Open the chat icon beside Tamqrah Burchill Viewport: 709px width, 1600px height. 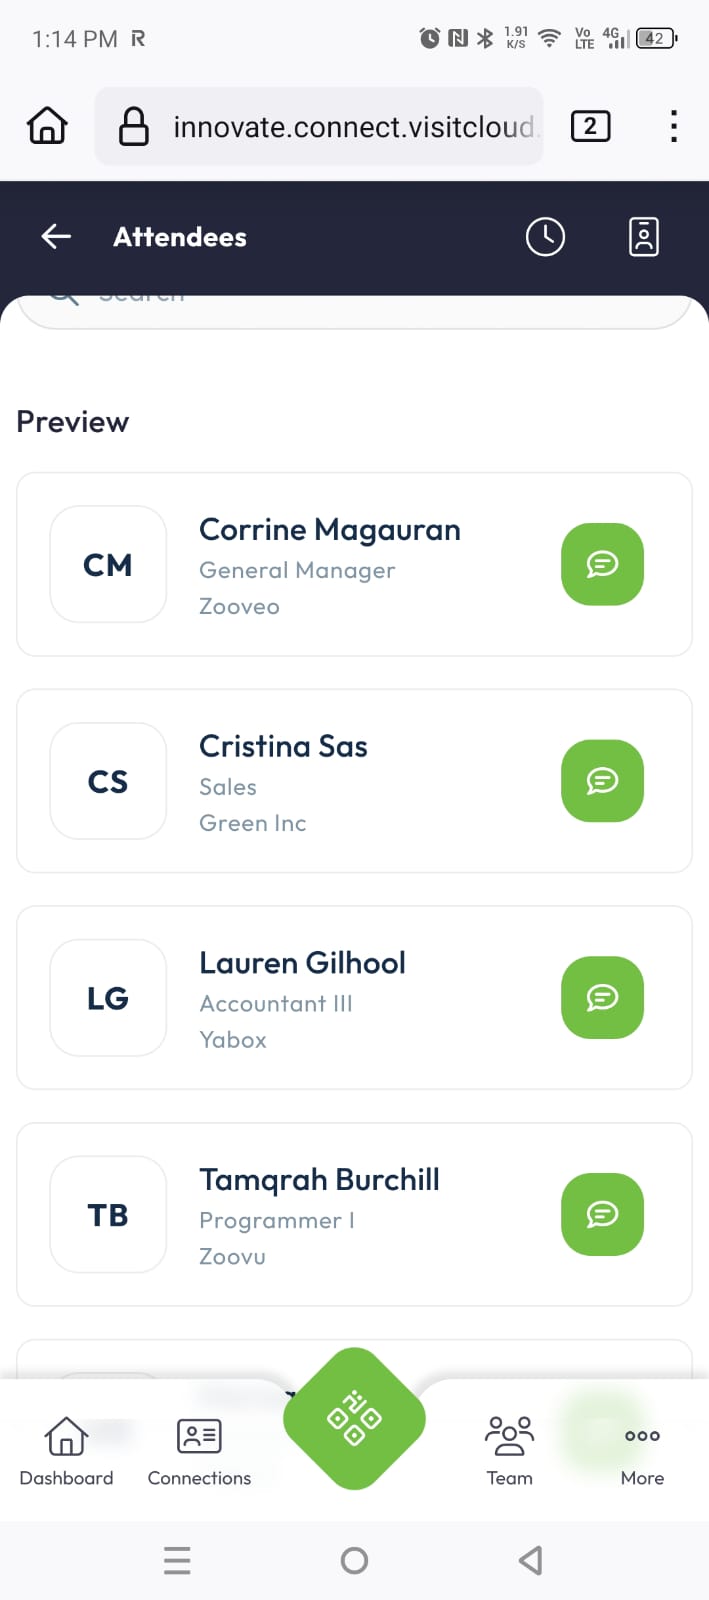pyautogui.click(x=602, y=1214)
